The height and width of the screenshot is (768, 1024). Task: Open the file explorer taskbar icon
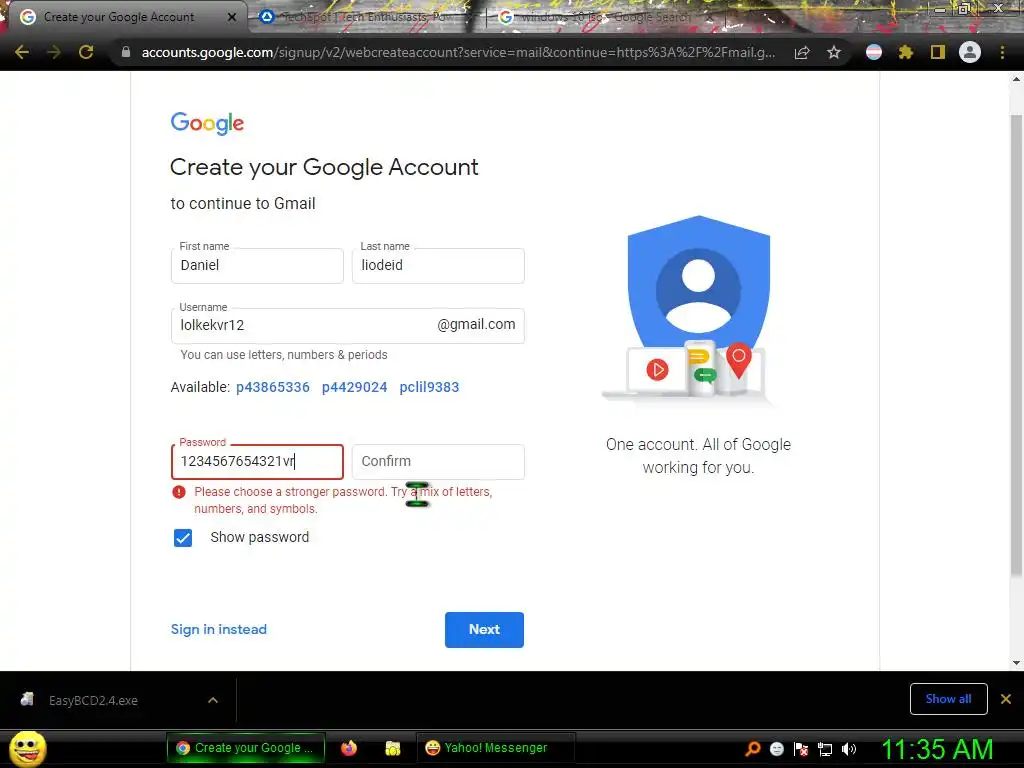(x=392, y=748)
